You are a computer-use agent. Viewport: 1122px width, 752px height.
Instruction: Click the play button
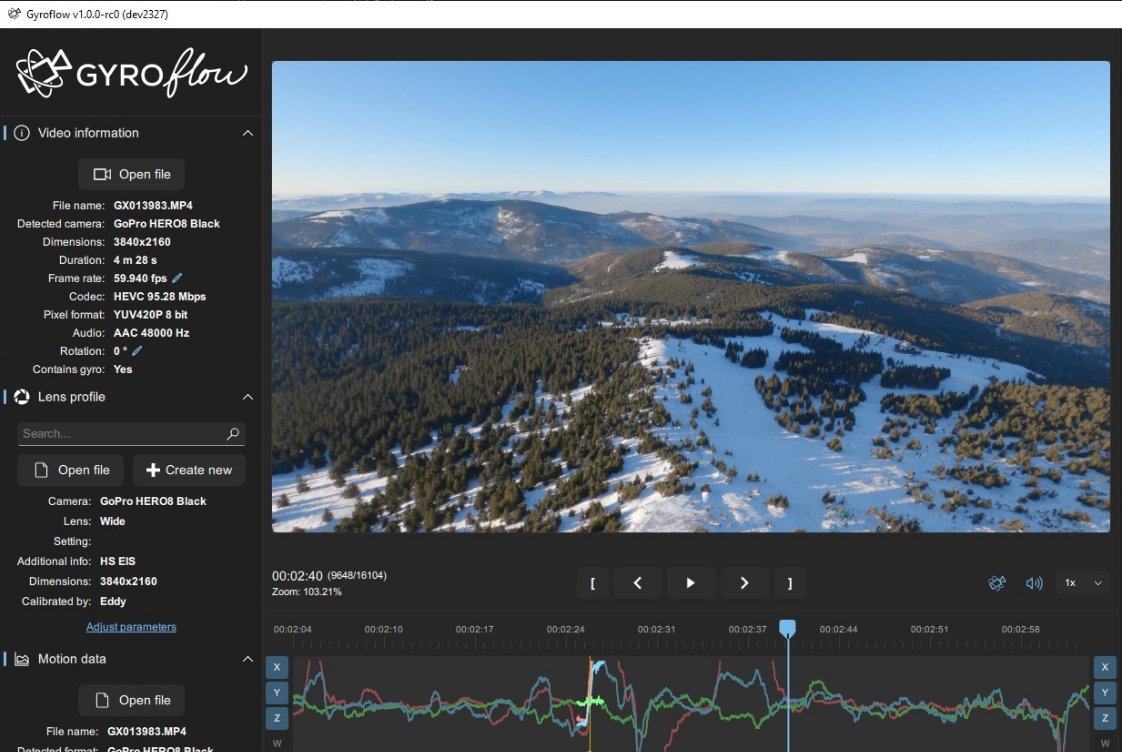click(690, 583)
